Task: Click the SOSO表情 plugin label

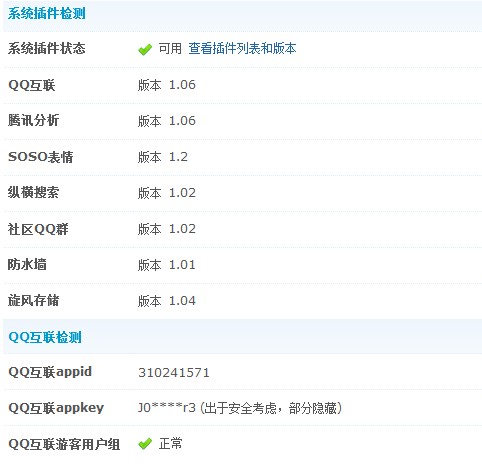Action: (x=40, y=157)
